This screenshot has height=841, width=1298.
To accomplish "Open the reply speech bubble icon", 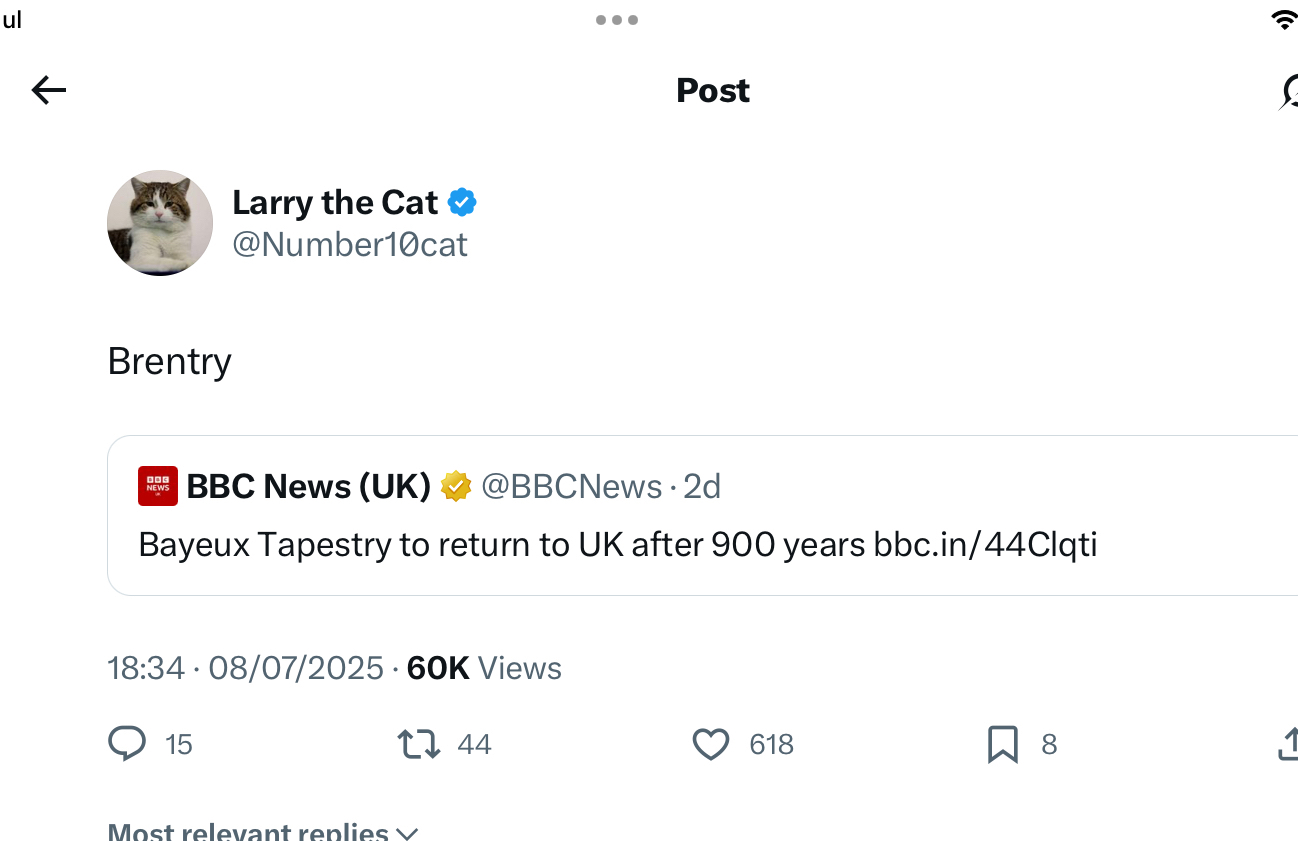I will pos(127,744).
